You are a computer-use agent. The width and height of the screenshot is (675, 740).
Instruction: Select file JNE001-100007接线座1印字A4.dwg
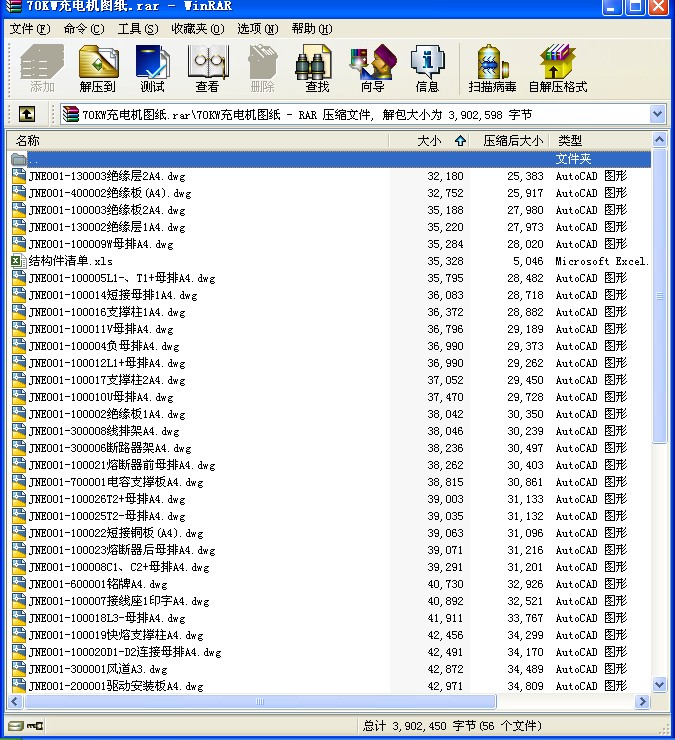click(119, 601)
